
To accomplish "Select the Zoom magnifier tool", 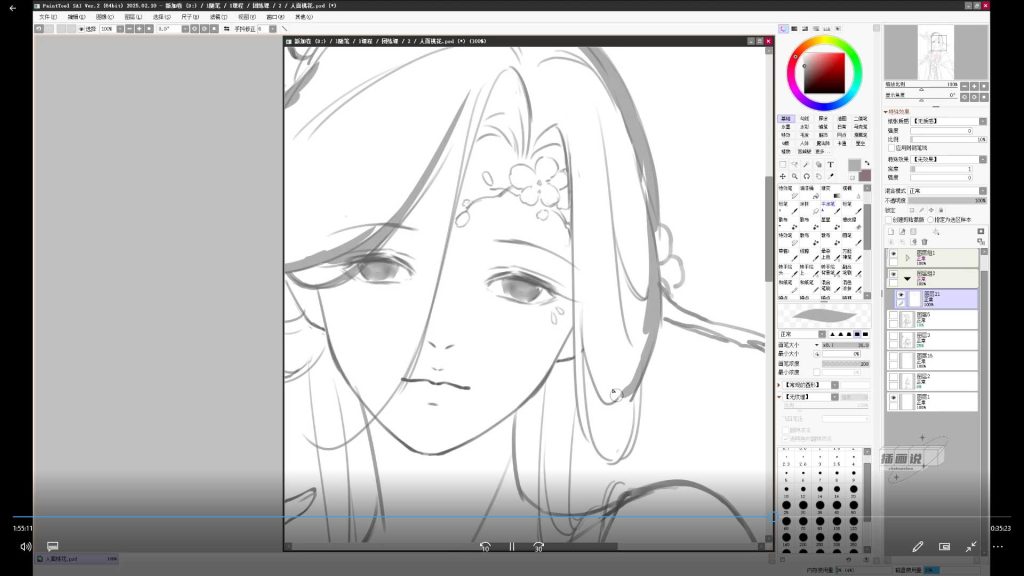I will tap(795, 176).
